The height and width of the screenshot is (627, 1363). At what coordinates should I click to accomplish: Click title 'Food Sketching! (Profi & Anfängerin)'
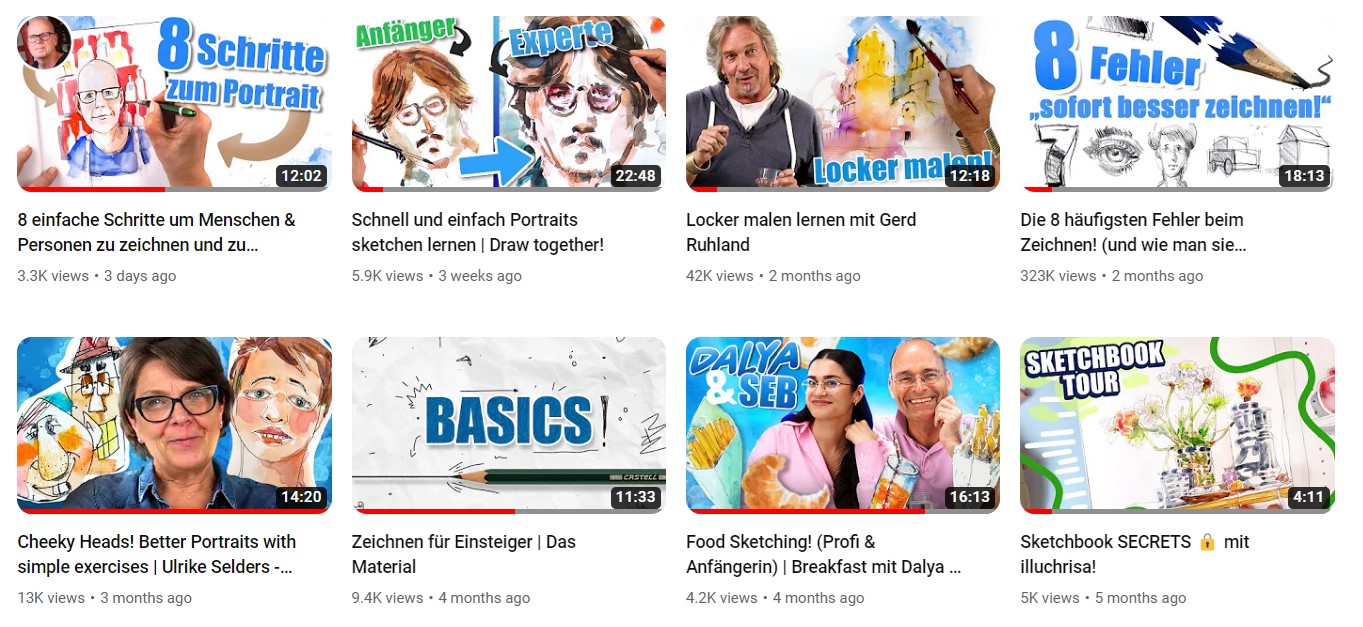pos(824,554)
